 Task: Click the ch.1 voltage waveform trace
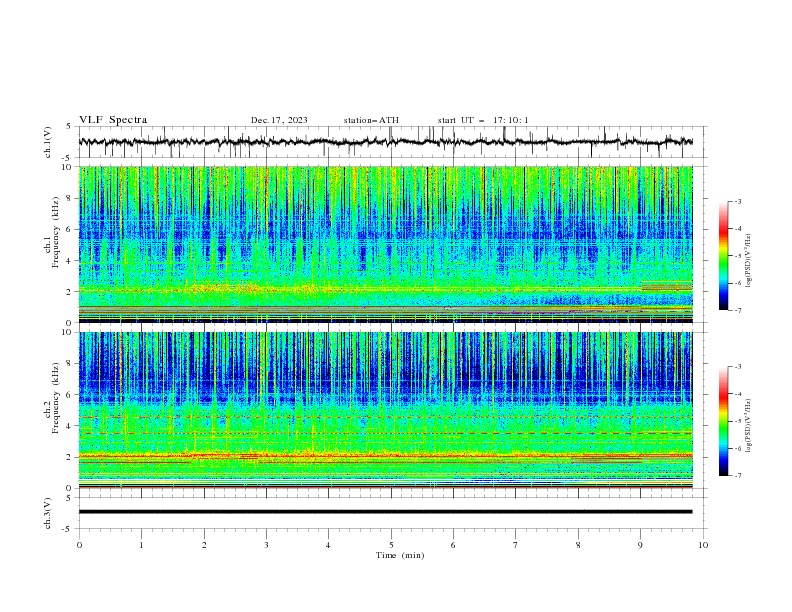[385, 142]
